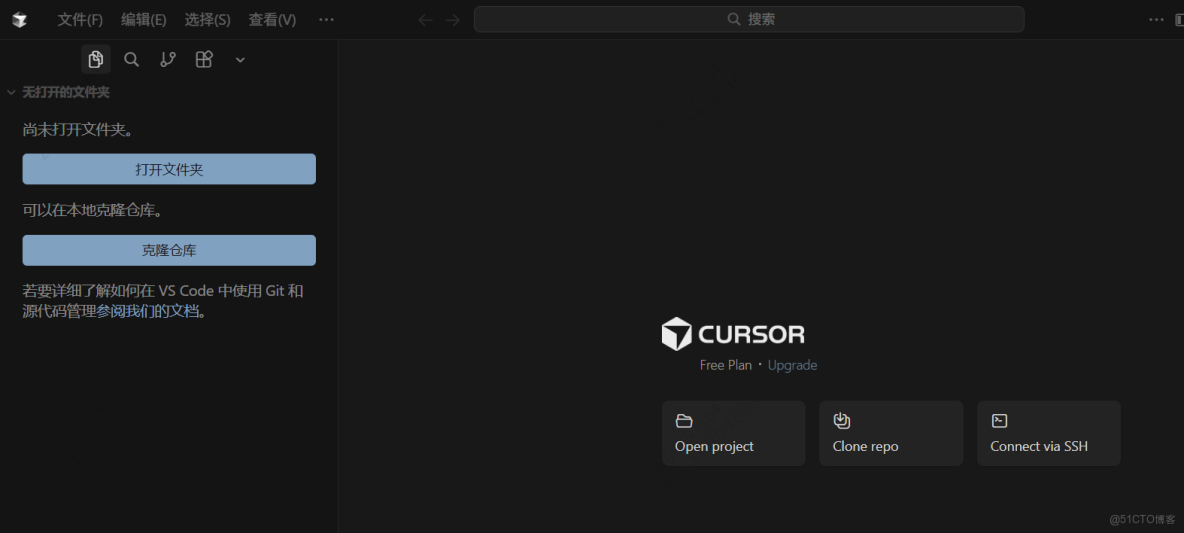
Task: Open the 文件(F) menu
Action: [x=80, y=20]
